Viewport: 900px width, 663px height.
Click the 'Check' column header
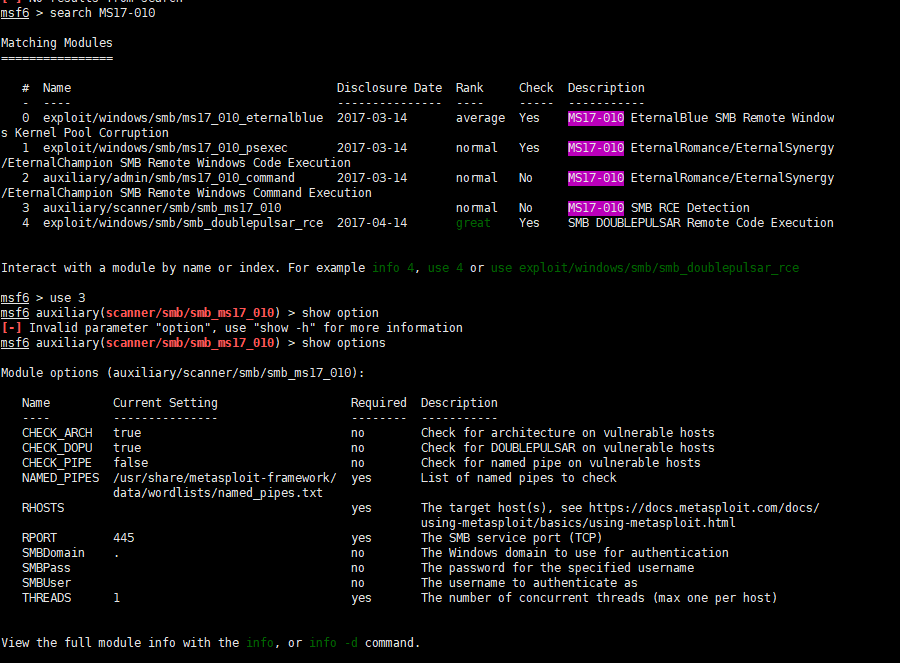536,88
